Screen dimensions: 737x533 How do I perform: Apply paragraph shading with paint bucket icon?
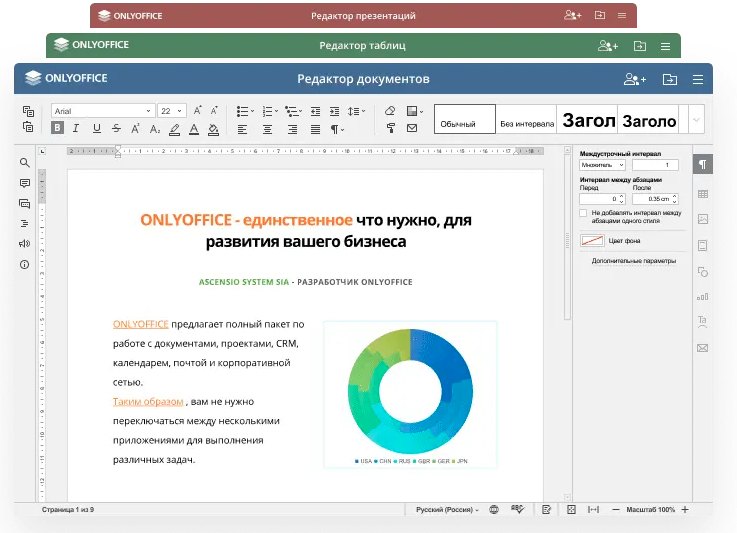213,129
